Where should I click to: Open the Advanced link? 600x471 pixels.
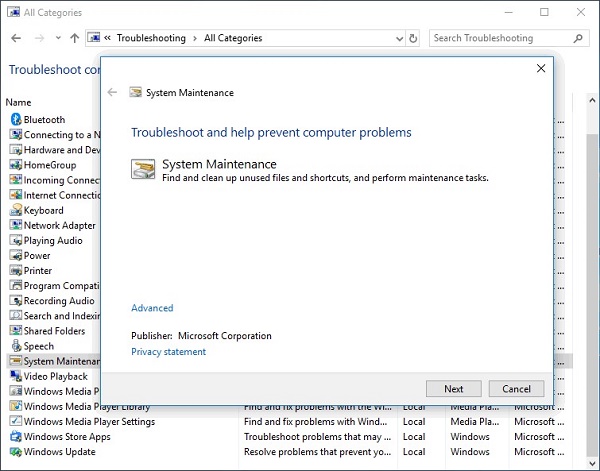tap(152, 308)
